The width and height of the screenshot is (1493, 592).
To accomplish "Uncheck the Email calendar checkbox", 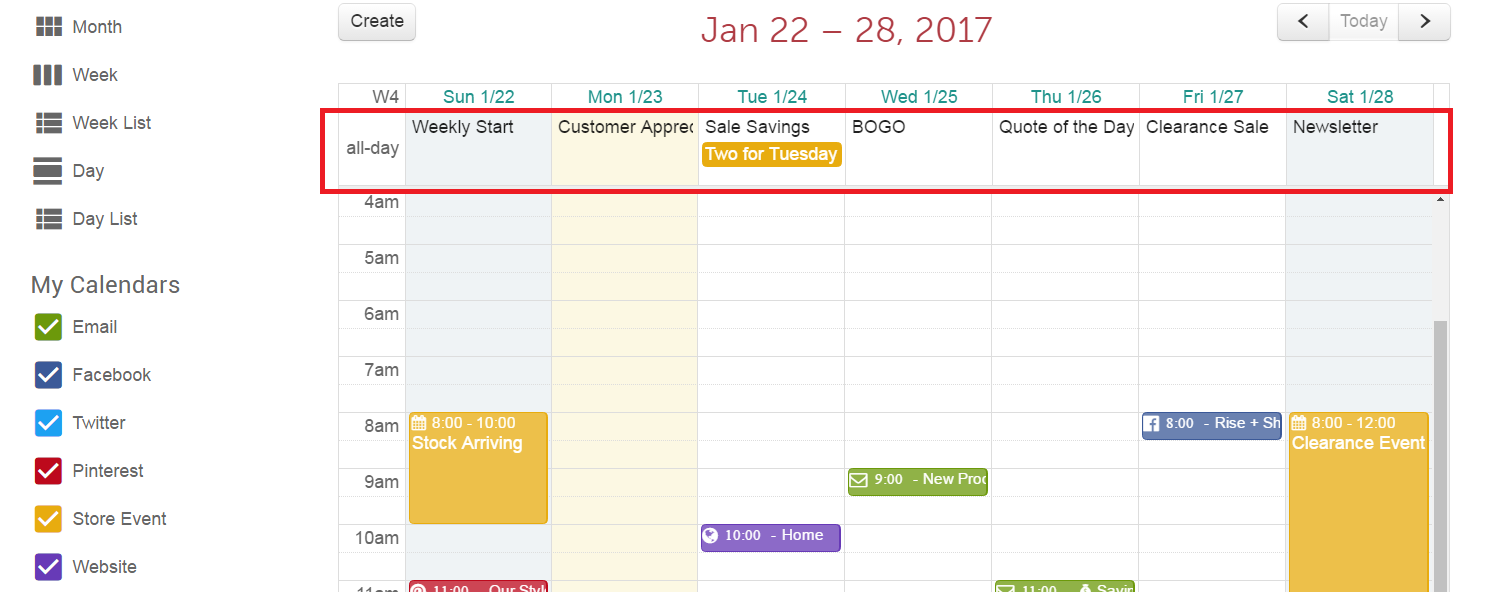I will point(49,327).
